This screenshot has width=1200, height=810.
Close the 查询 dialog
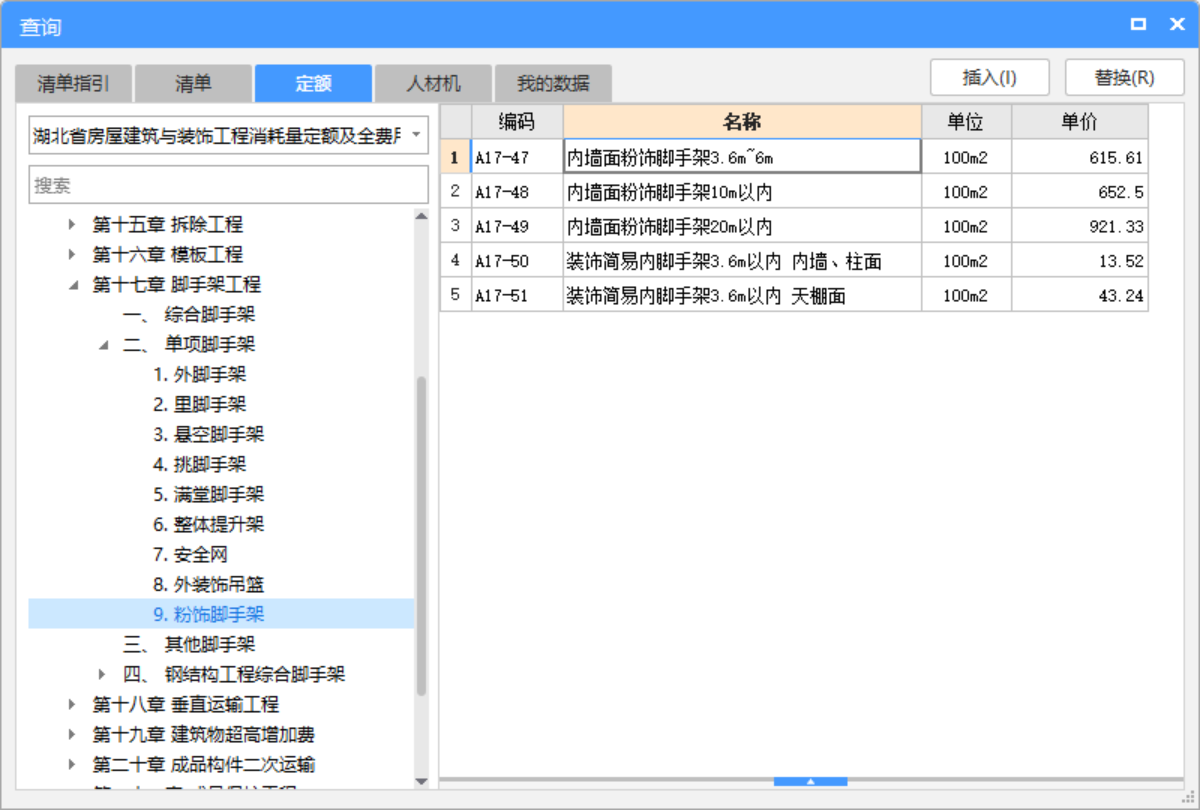click(1176, 25)
